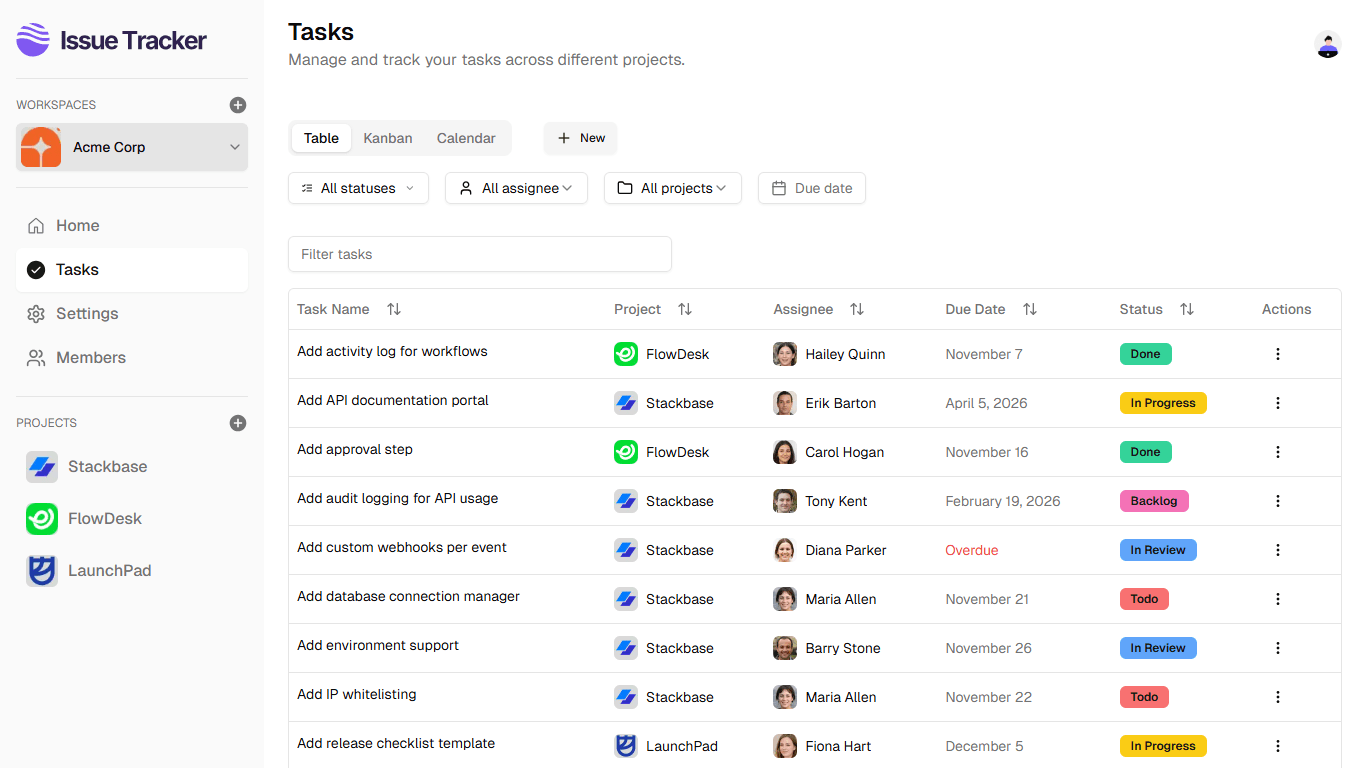
Task: Open the Due date filter
Action: click(811, 188)
